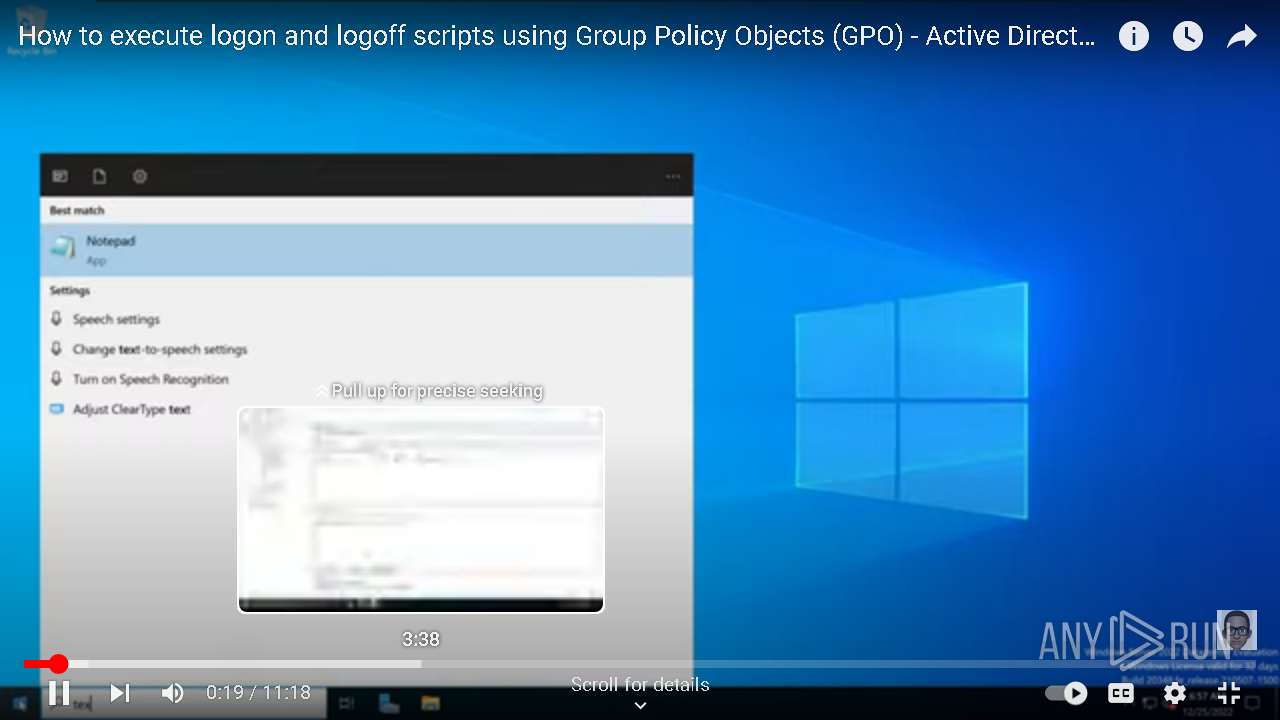The width and height of the screenshot is (1280, 720).
Task: Open Adjust ClearType text result
Action: pyautogui.click(x=131, y=409)
